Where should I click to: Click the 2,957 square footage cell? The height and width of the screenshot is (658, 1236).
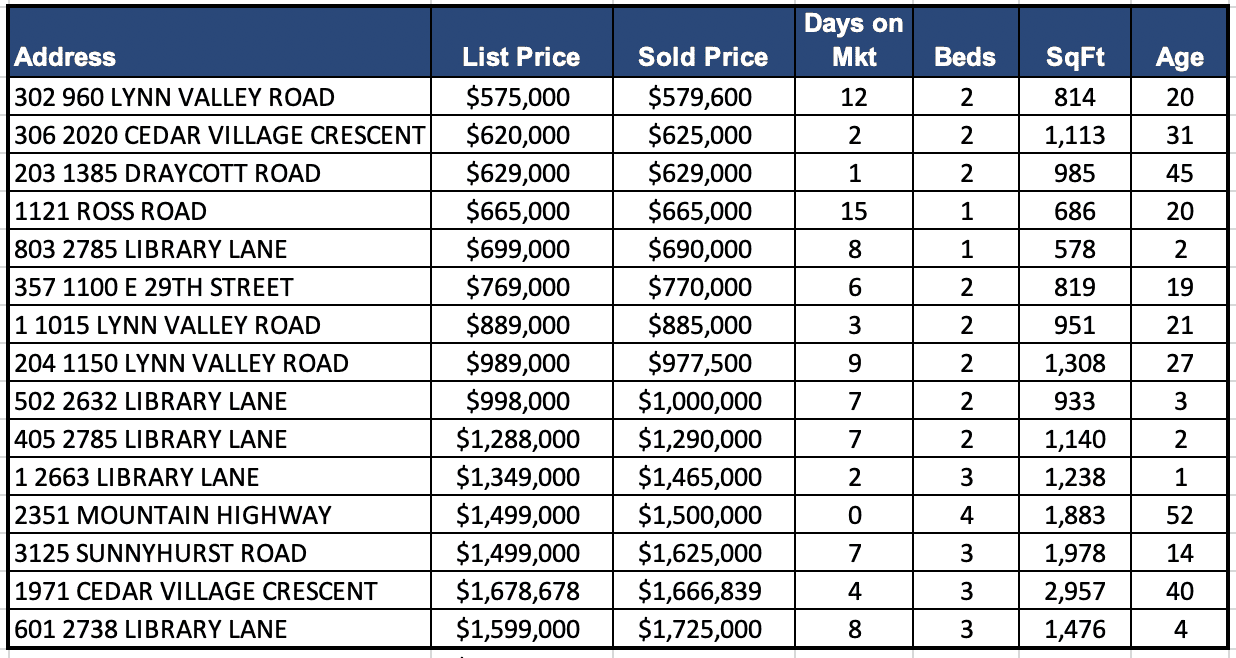click(1075, 591)
